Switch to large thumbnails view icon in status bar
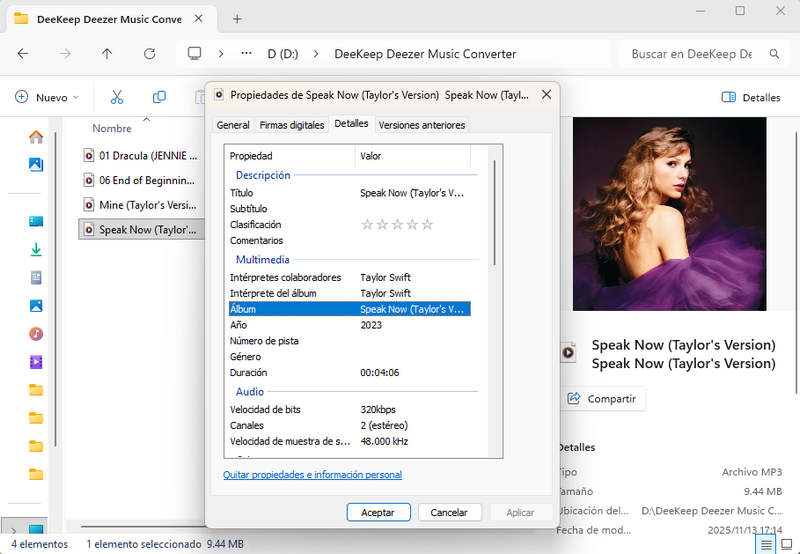 click(787, 545)
